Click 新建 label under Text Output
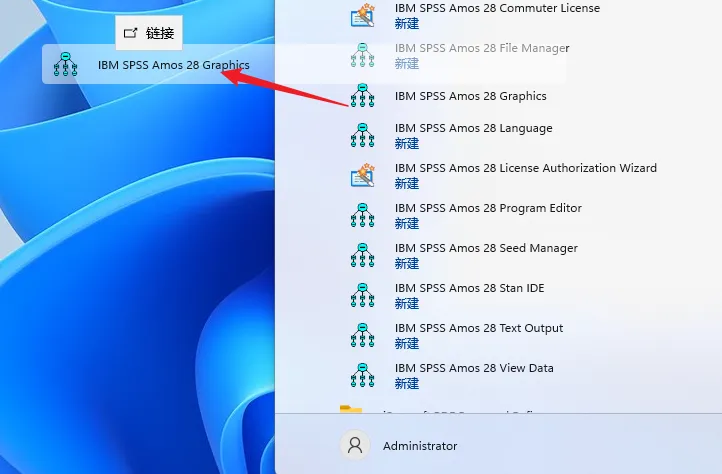The height and width of the screenshot is (474, 722). (407, 344)
